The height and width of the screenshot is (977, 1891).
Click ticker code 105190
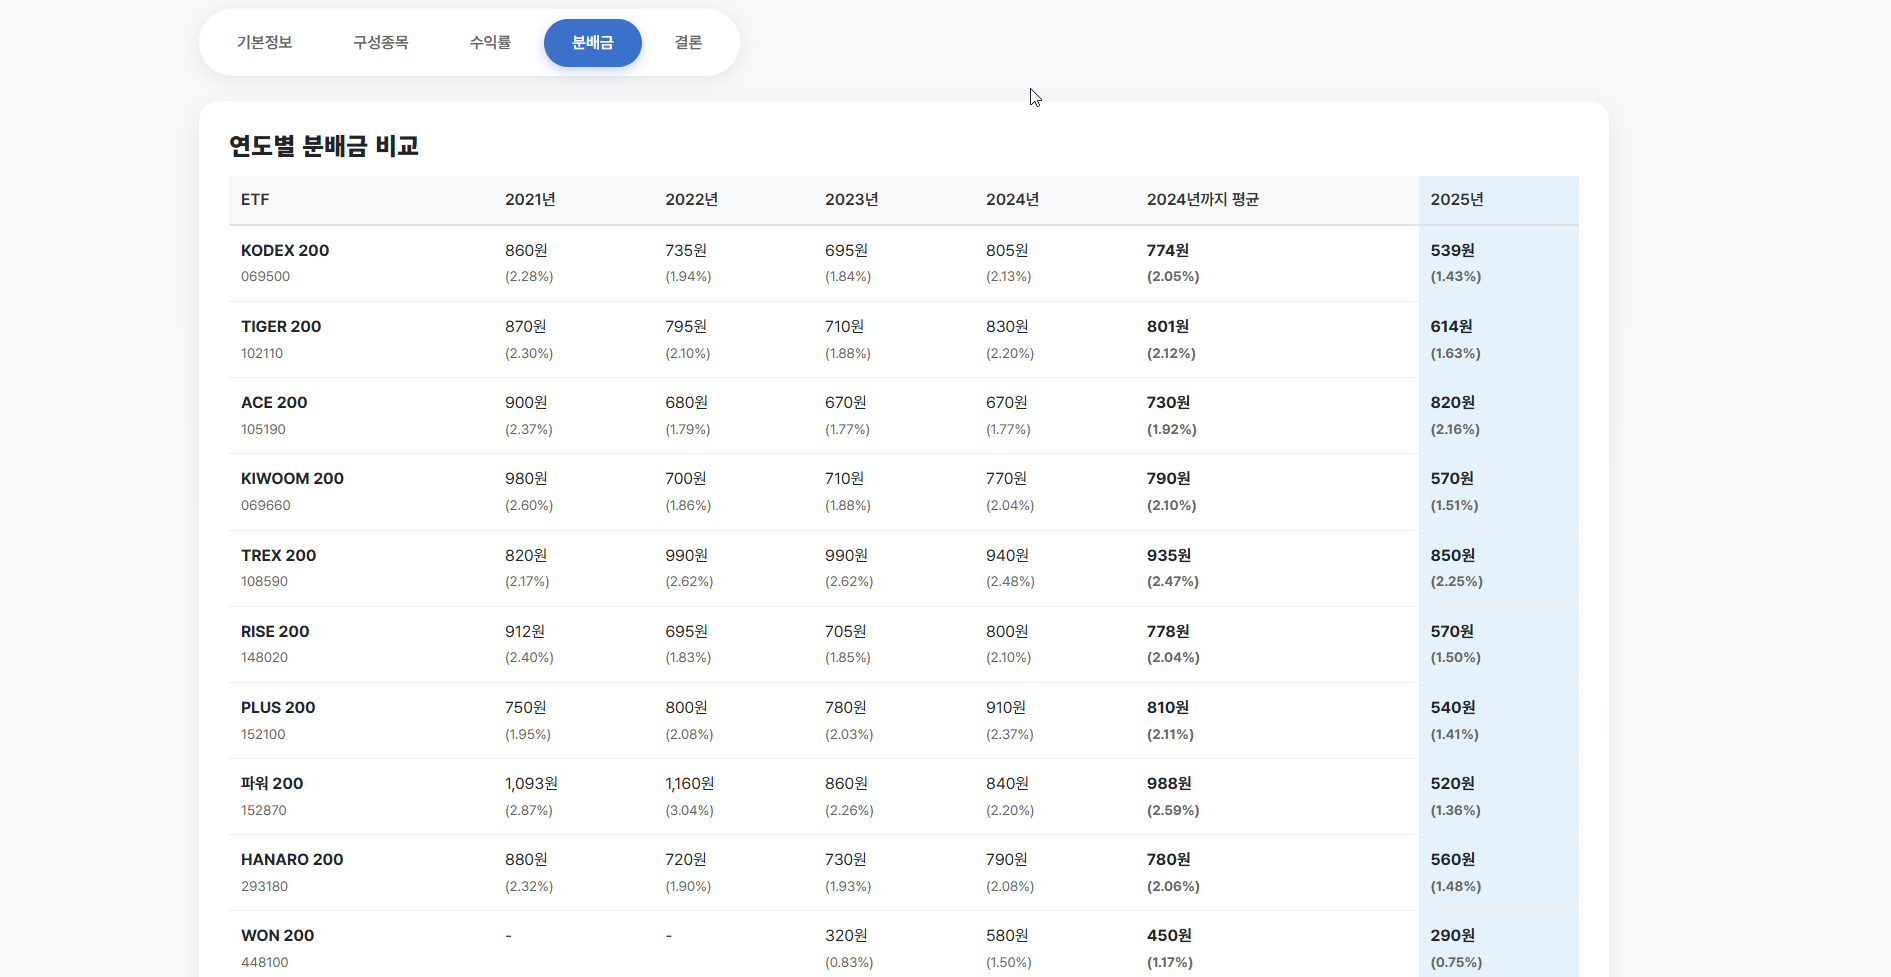coord(263,430)
